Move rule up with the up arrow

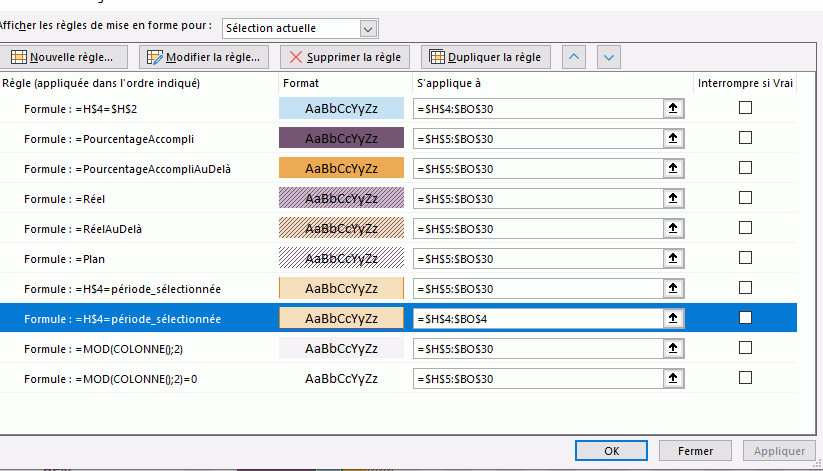pyautogui.click(x=575, y=57)
